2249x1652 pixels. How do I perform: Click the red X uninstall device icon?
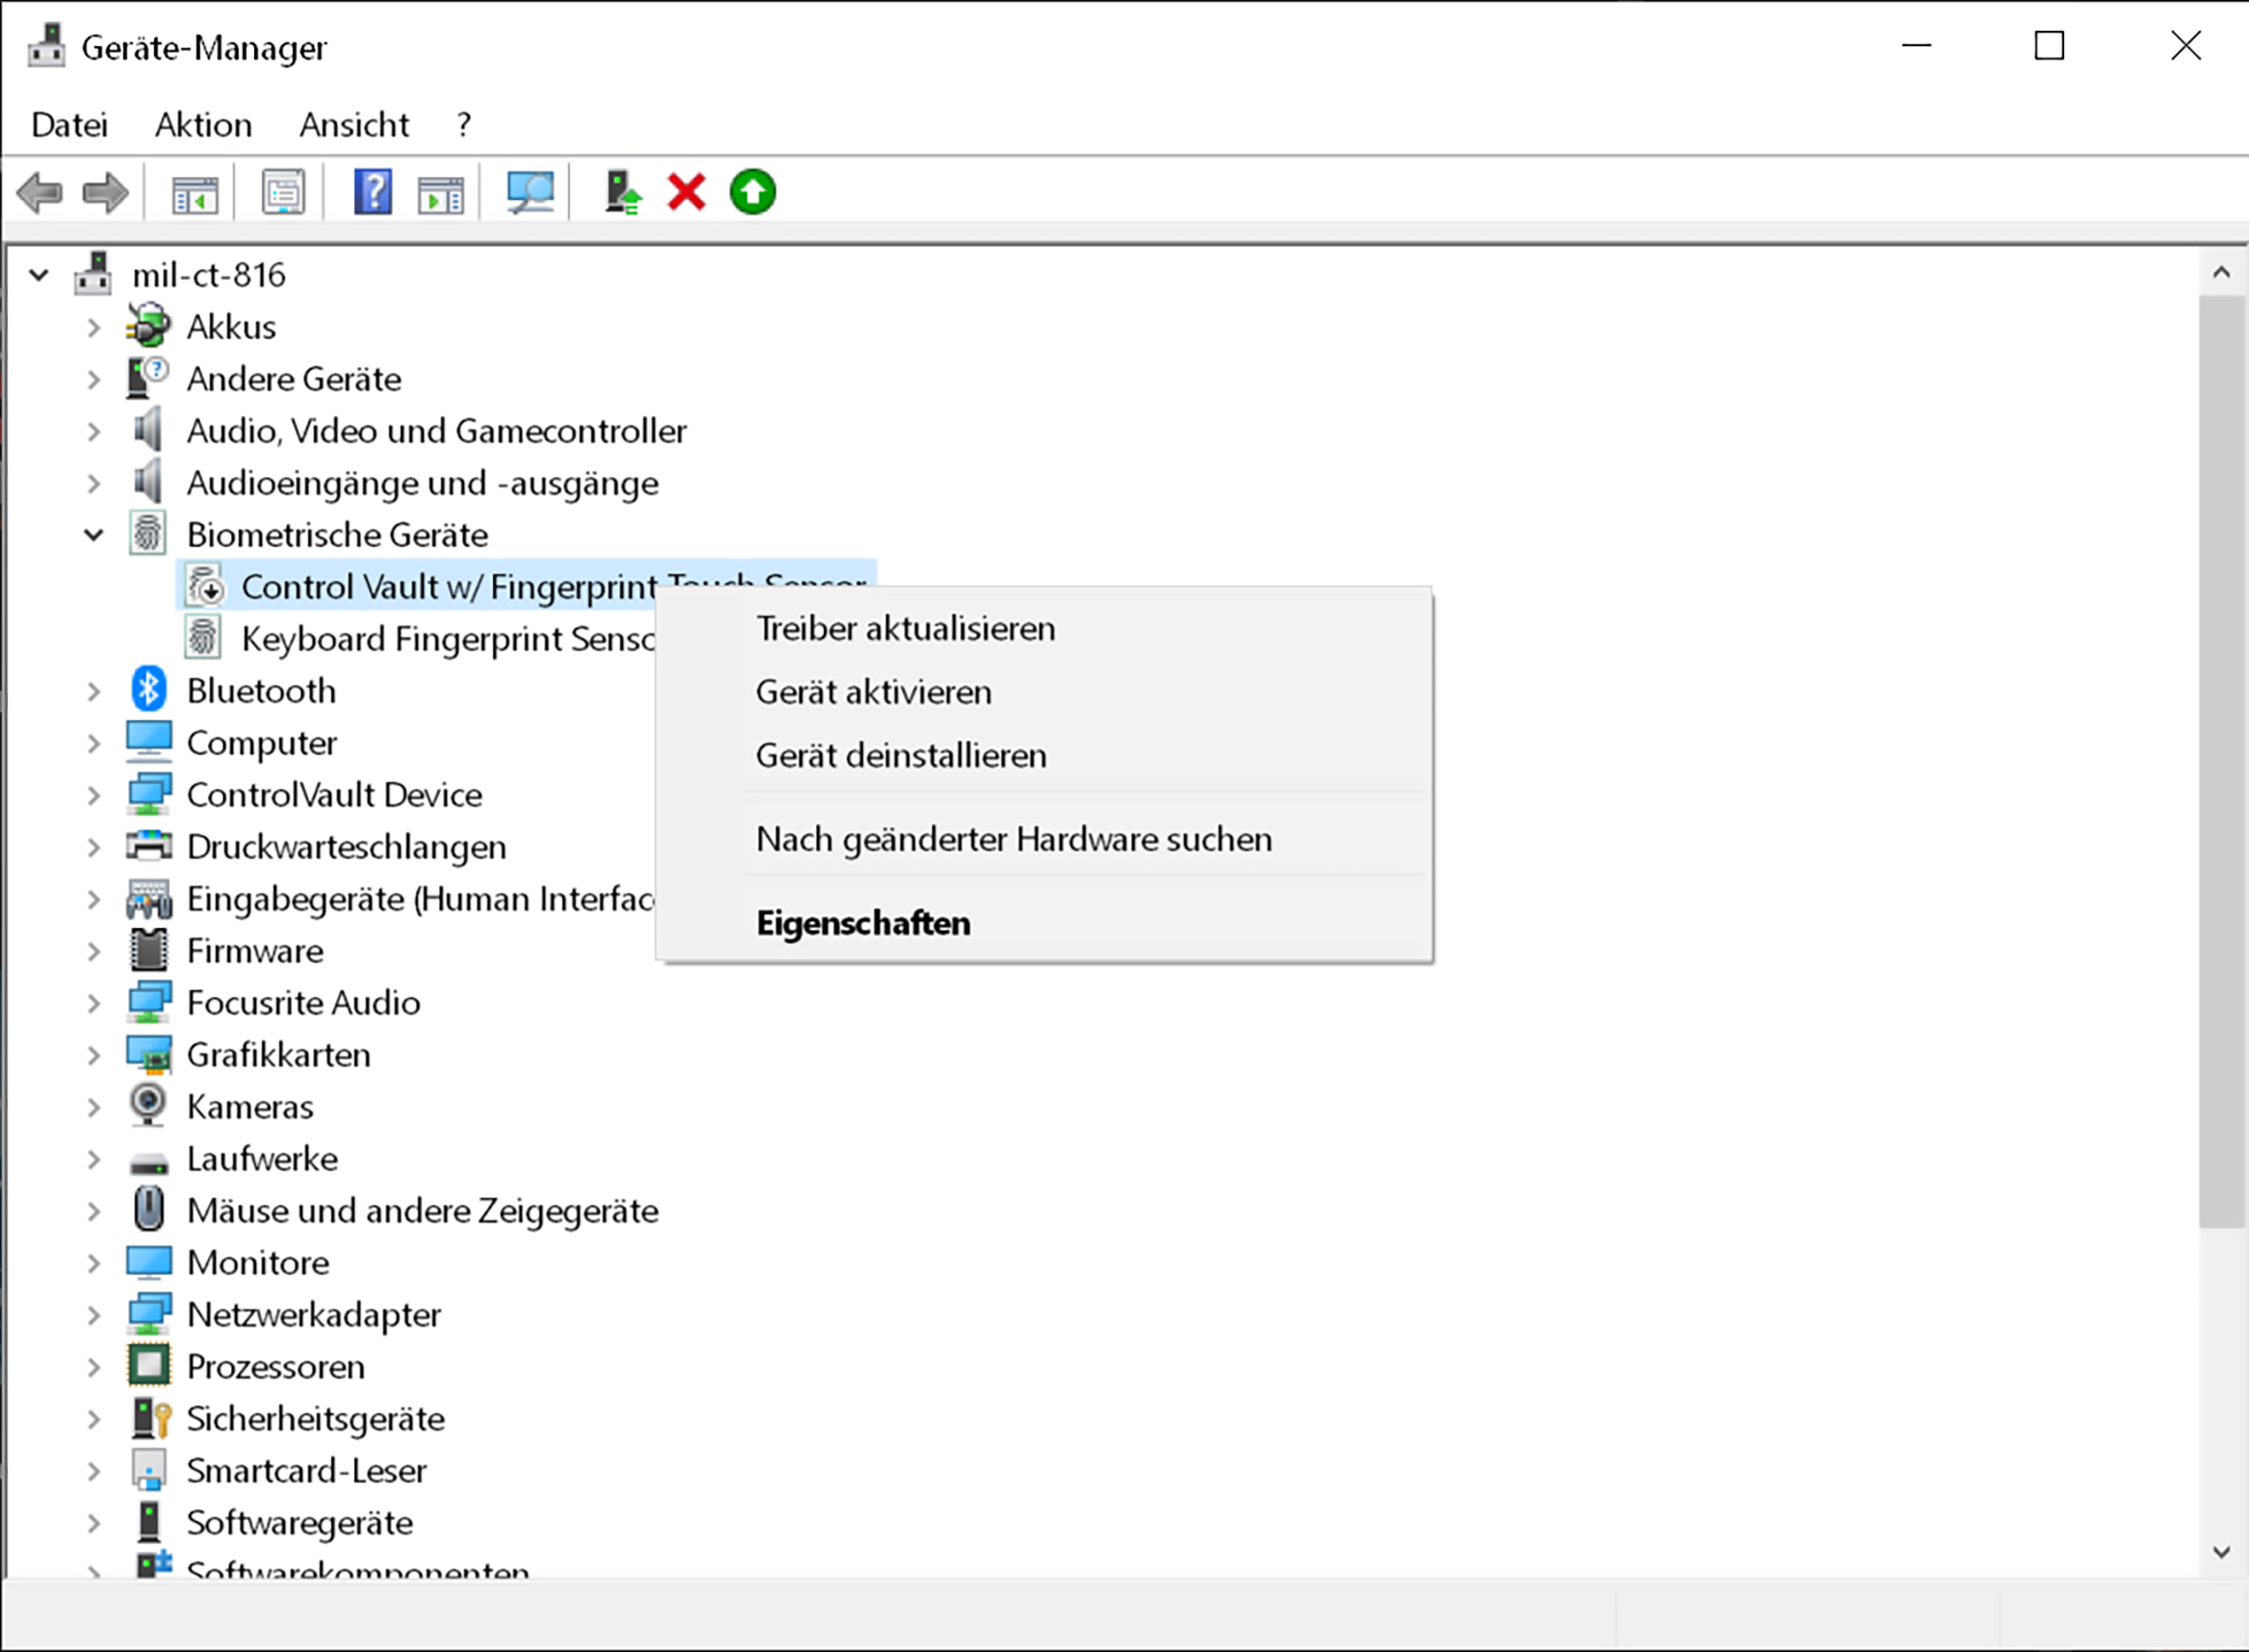pos(686,192)
